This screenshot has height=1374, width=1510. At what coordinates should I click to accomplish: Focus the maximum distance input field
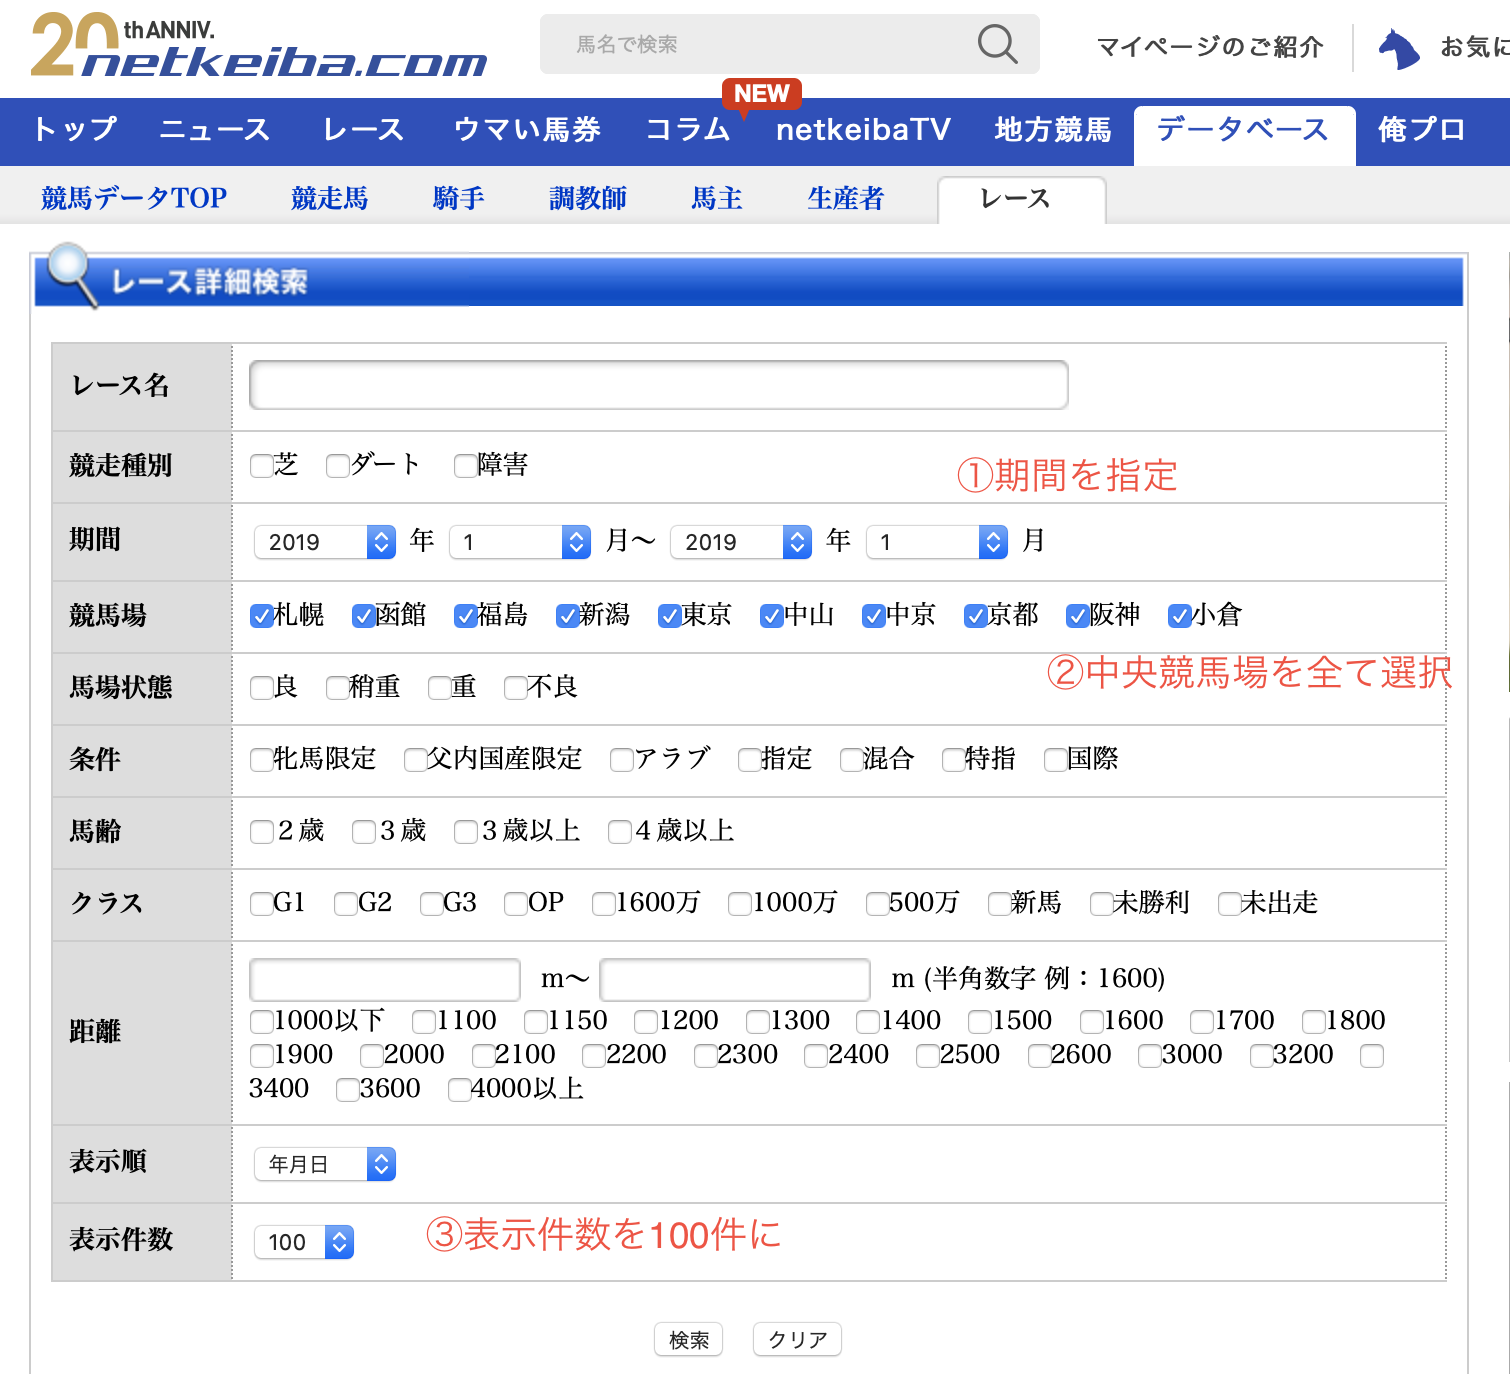(x=735, y=979)
